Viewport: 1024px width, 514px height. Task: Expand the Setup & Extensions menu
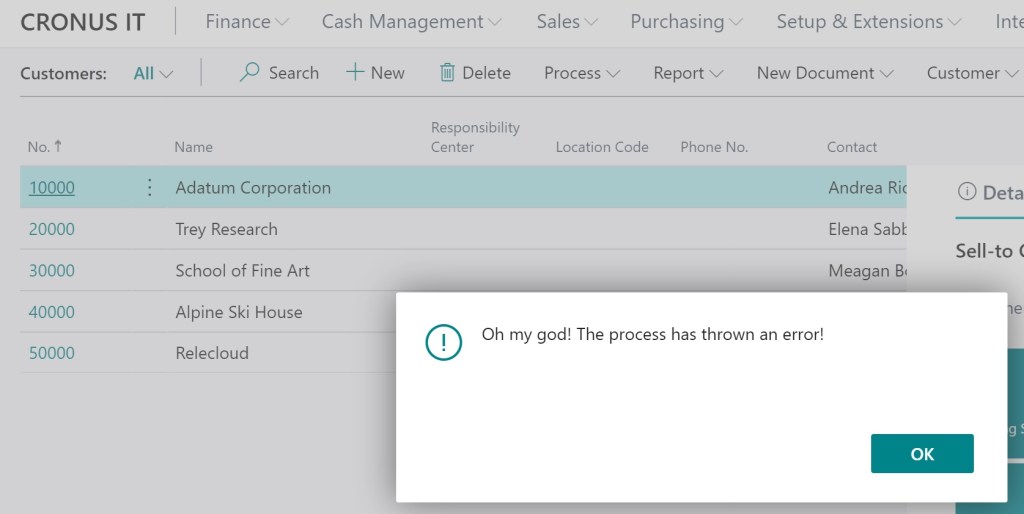pos(869,21)
